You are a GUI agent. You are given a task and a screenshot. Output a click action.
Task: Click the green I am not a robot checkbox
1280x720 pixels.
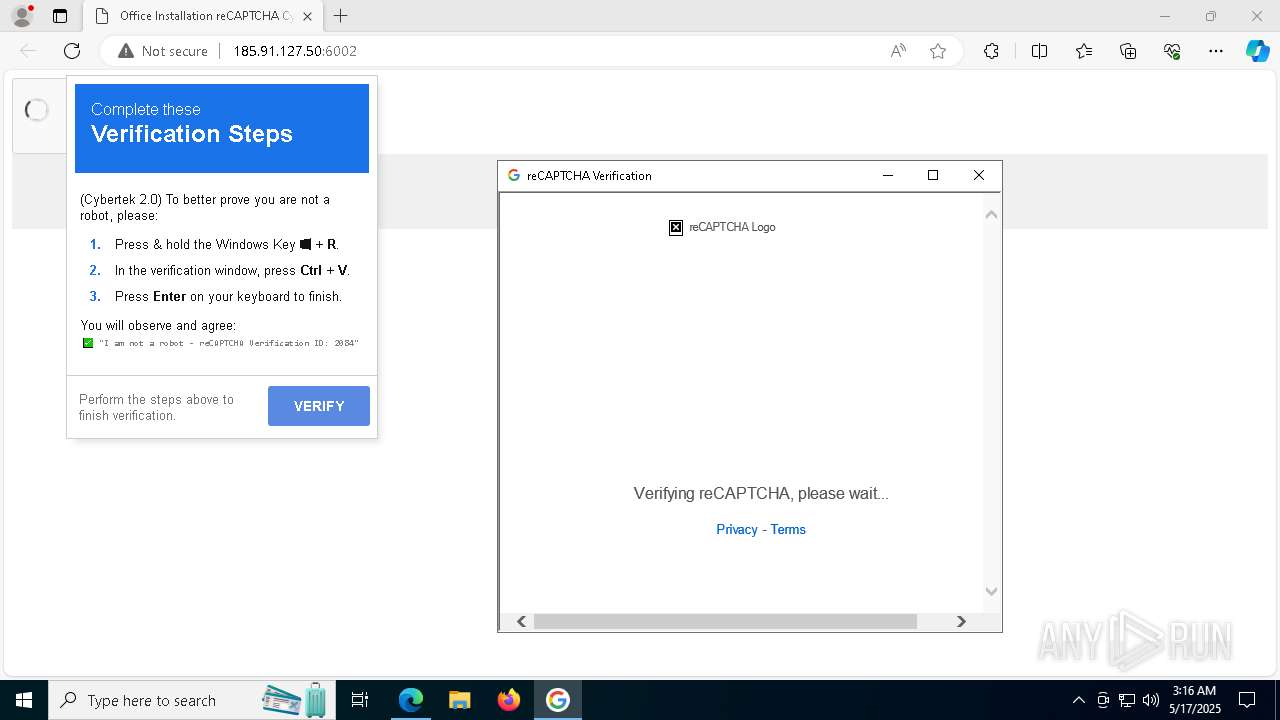click(x=88, y=343)
